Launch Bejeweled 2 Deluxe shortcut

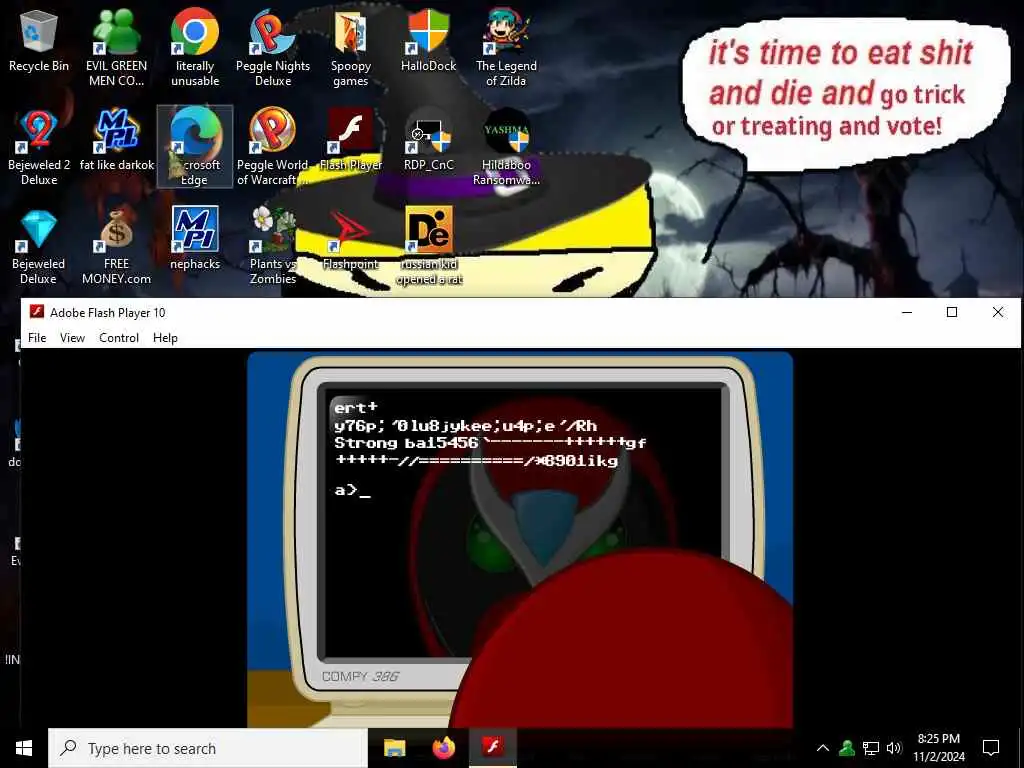[39, 147]
